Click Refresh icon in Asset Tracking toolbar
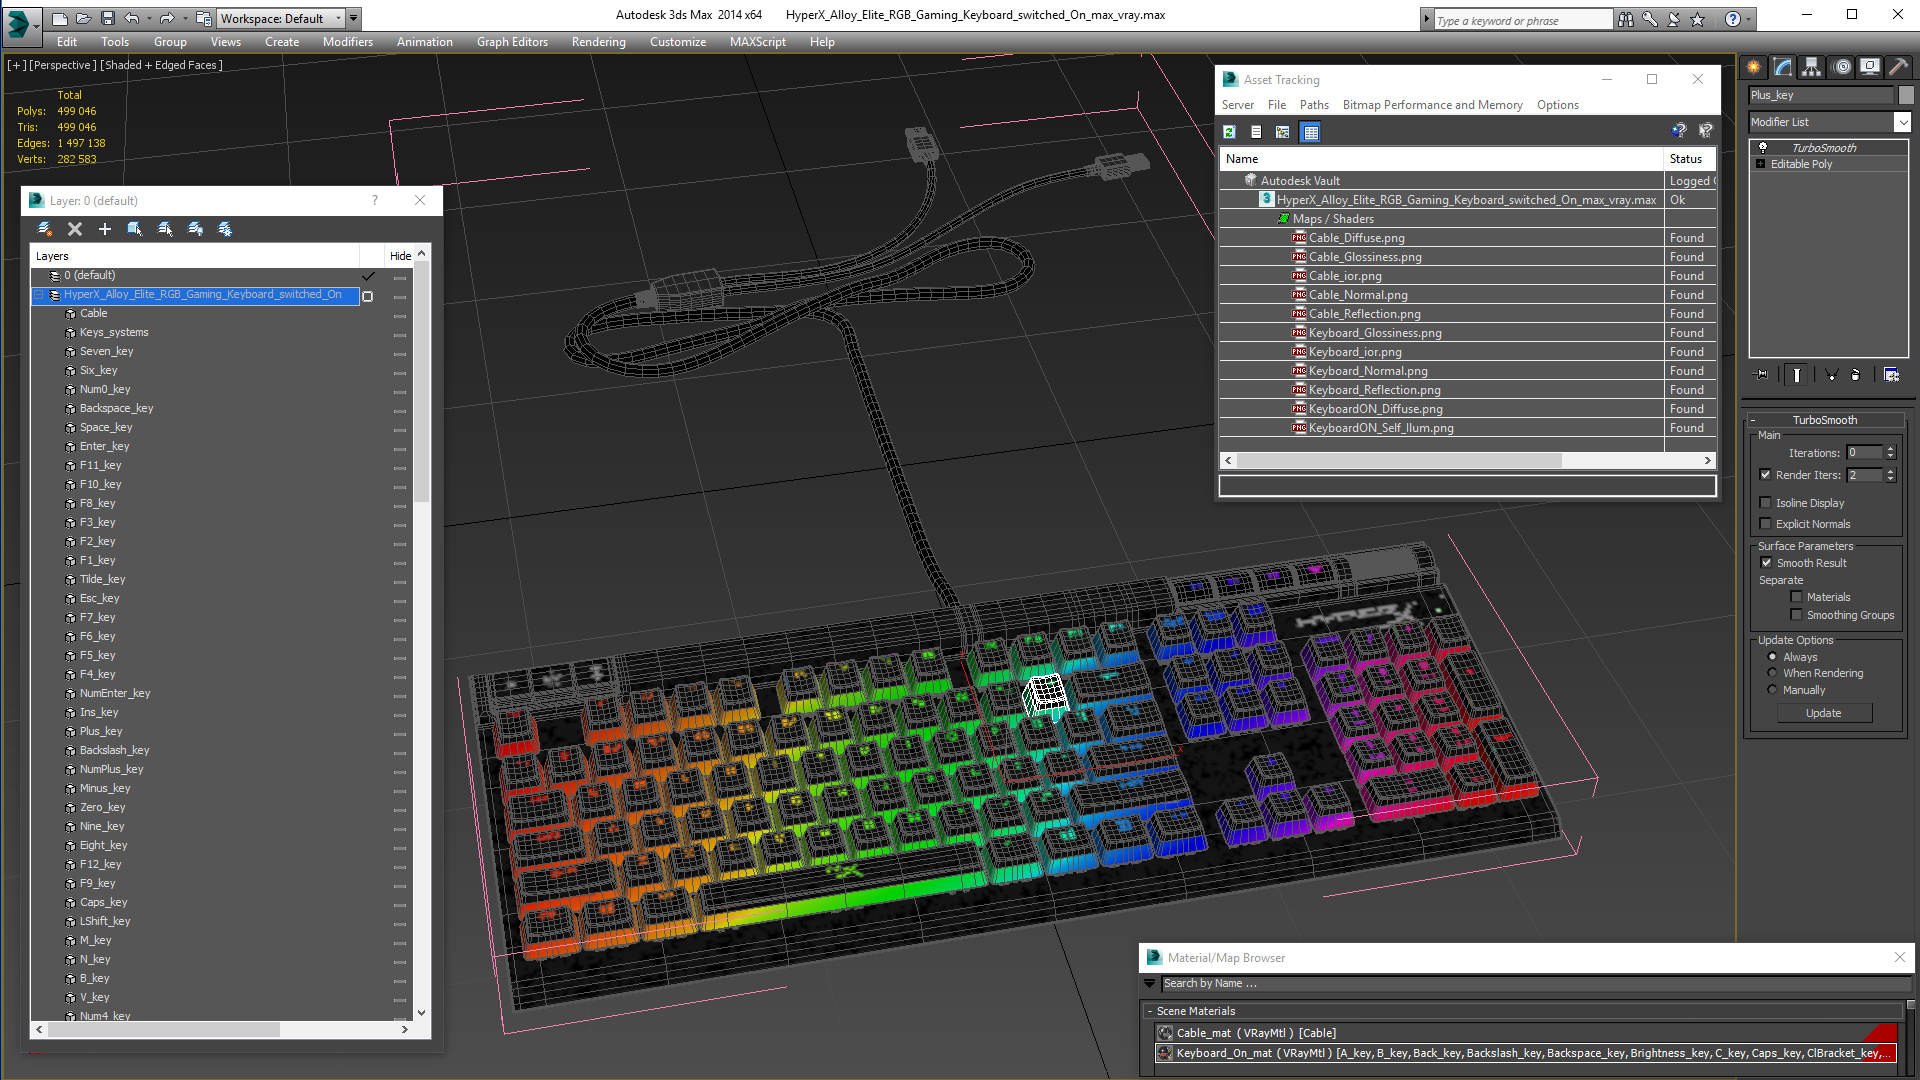This screenshot has height=1080, width=1920. 1230,132
